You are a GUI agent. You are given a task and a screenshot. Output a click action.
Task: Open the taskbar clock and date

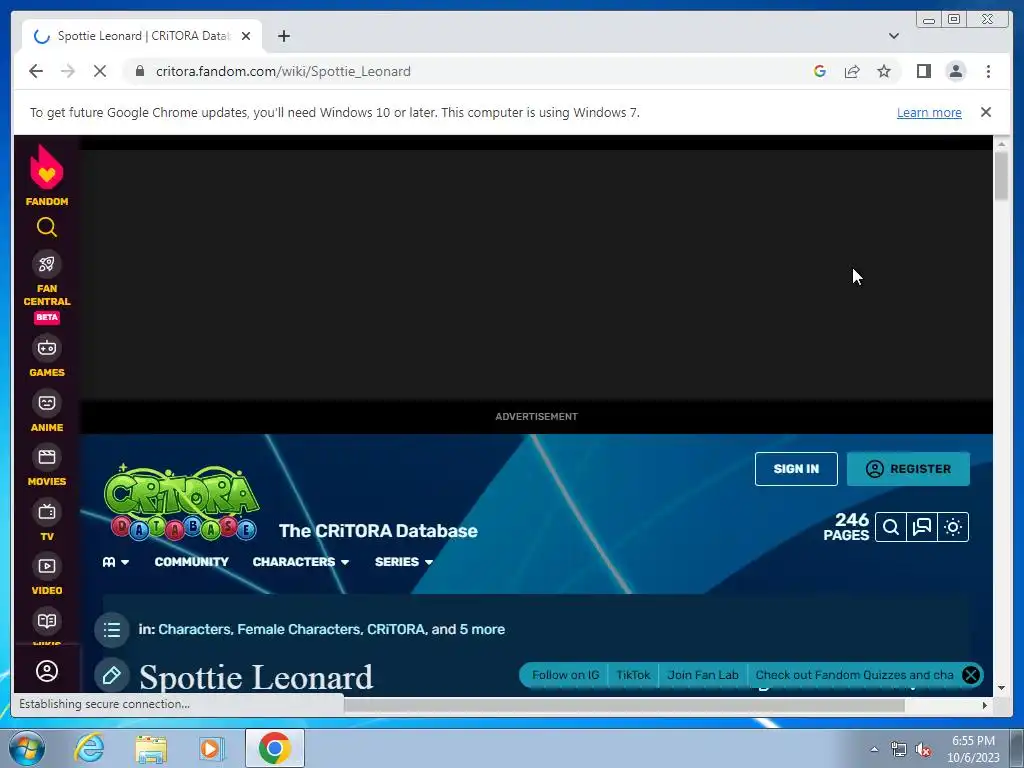click(x=973, y=749)
